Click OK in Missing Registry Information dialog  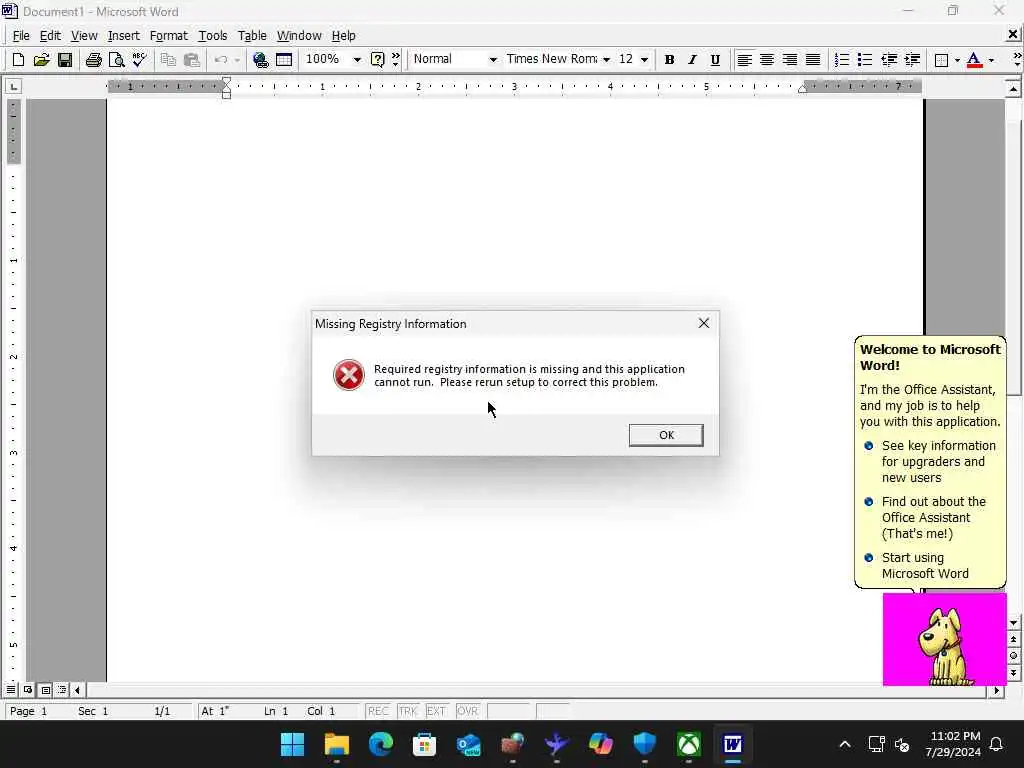pyautogui.click(x=666, y=435)
